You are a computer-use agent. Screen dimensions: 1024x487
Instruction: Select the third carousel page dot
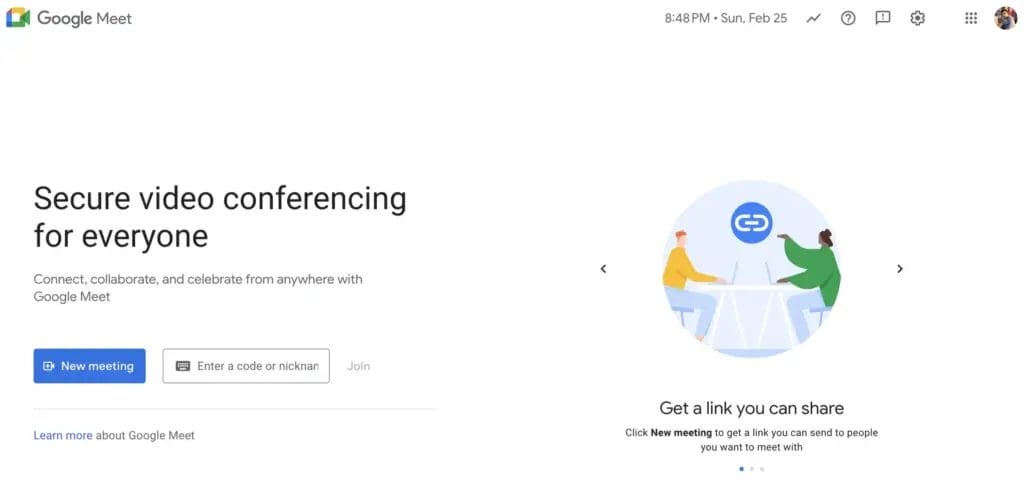(762, 468)
